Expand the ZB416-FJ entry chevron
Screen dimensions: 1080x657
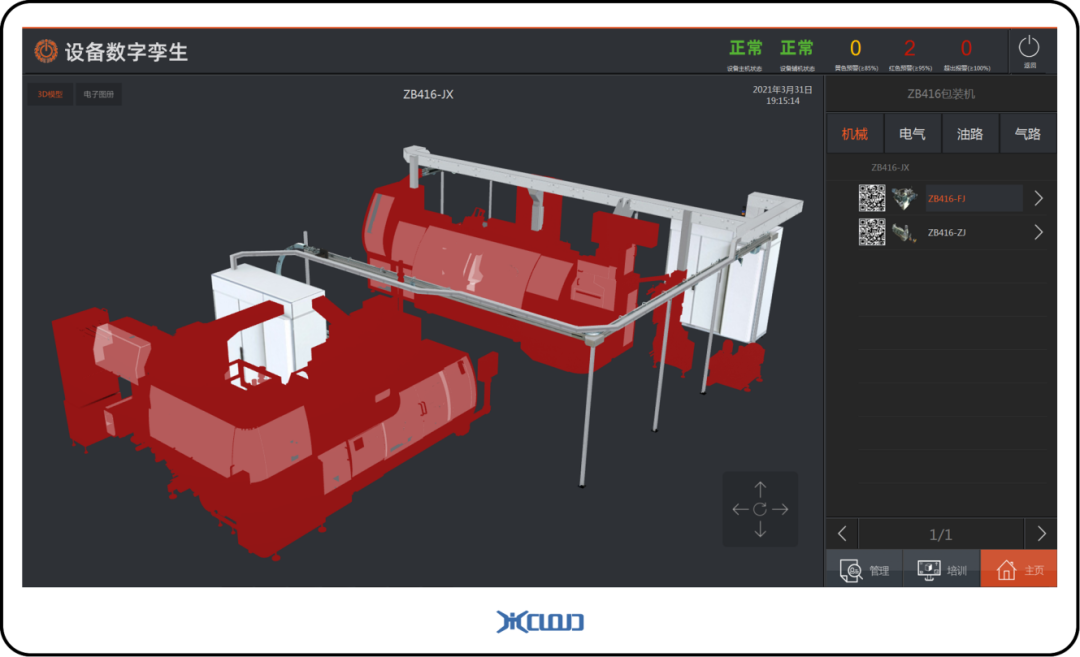pyautogui.click(x=1038, y=198)
